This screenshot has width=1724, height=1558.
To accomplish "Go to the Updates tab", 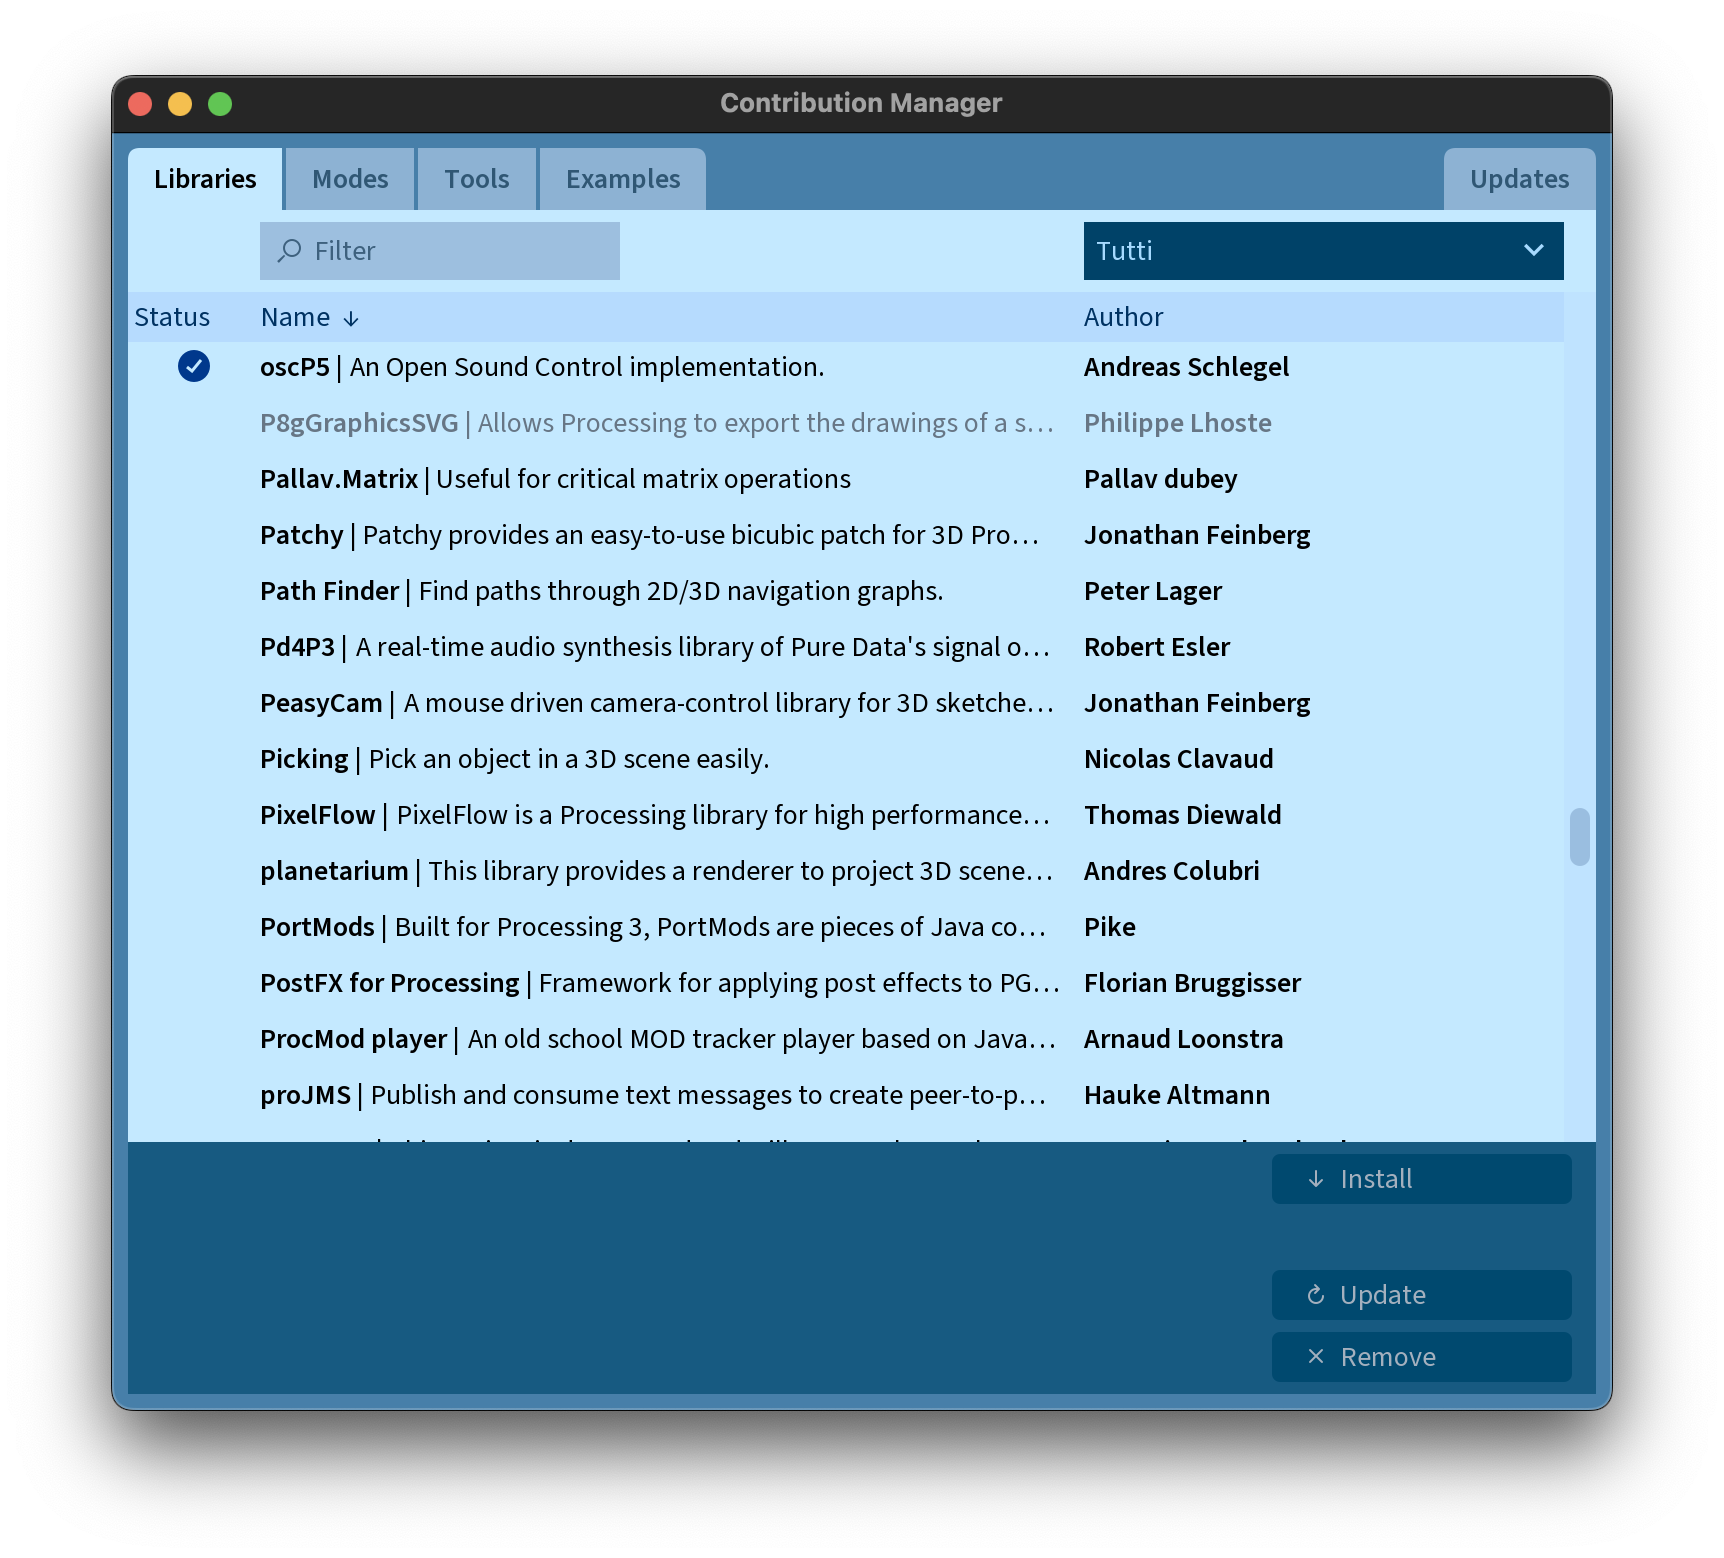I will coord(1519,179).
